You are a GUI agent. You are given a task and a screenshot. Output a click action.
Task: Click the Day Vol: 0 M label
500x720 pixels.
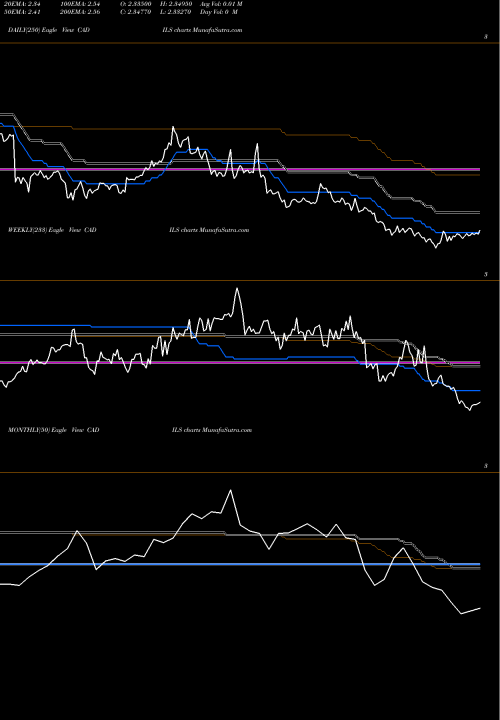point(219,12)
